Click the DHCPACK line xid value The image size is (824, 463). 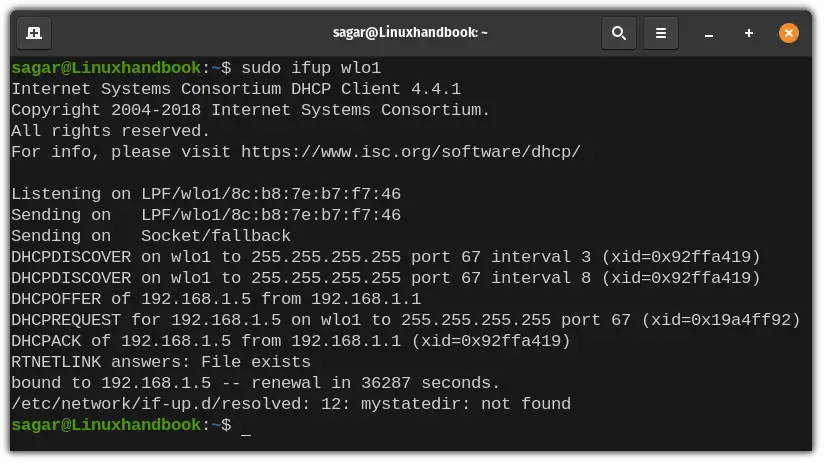(491, 341)
